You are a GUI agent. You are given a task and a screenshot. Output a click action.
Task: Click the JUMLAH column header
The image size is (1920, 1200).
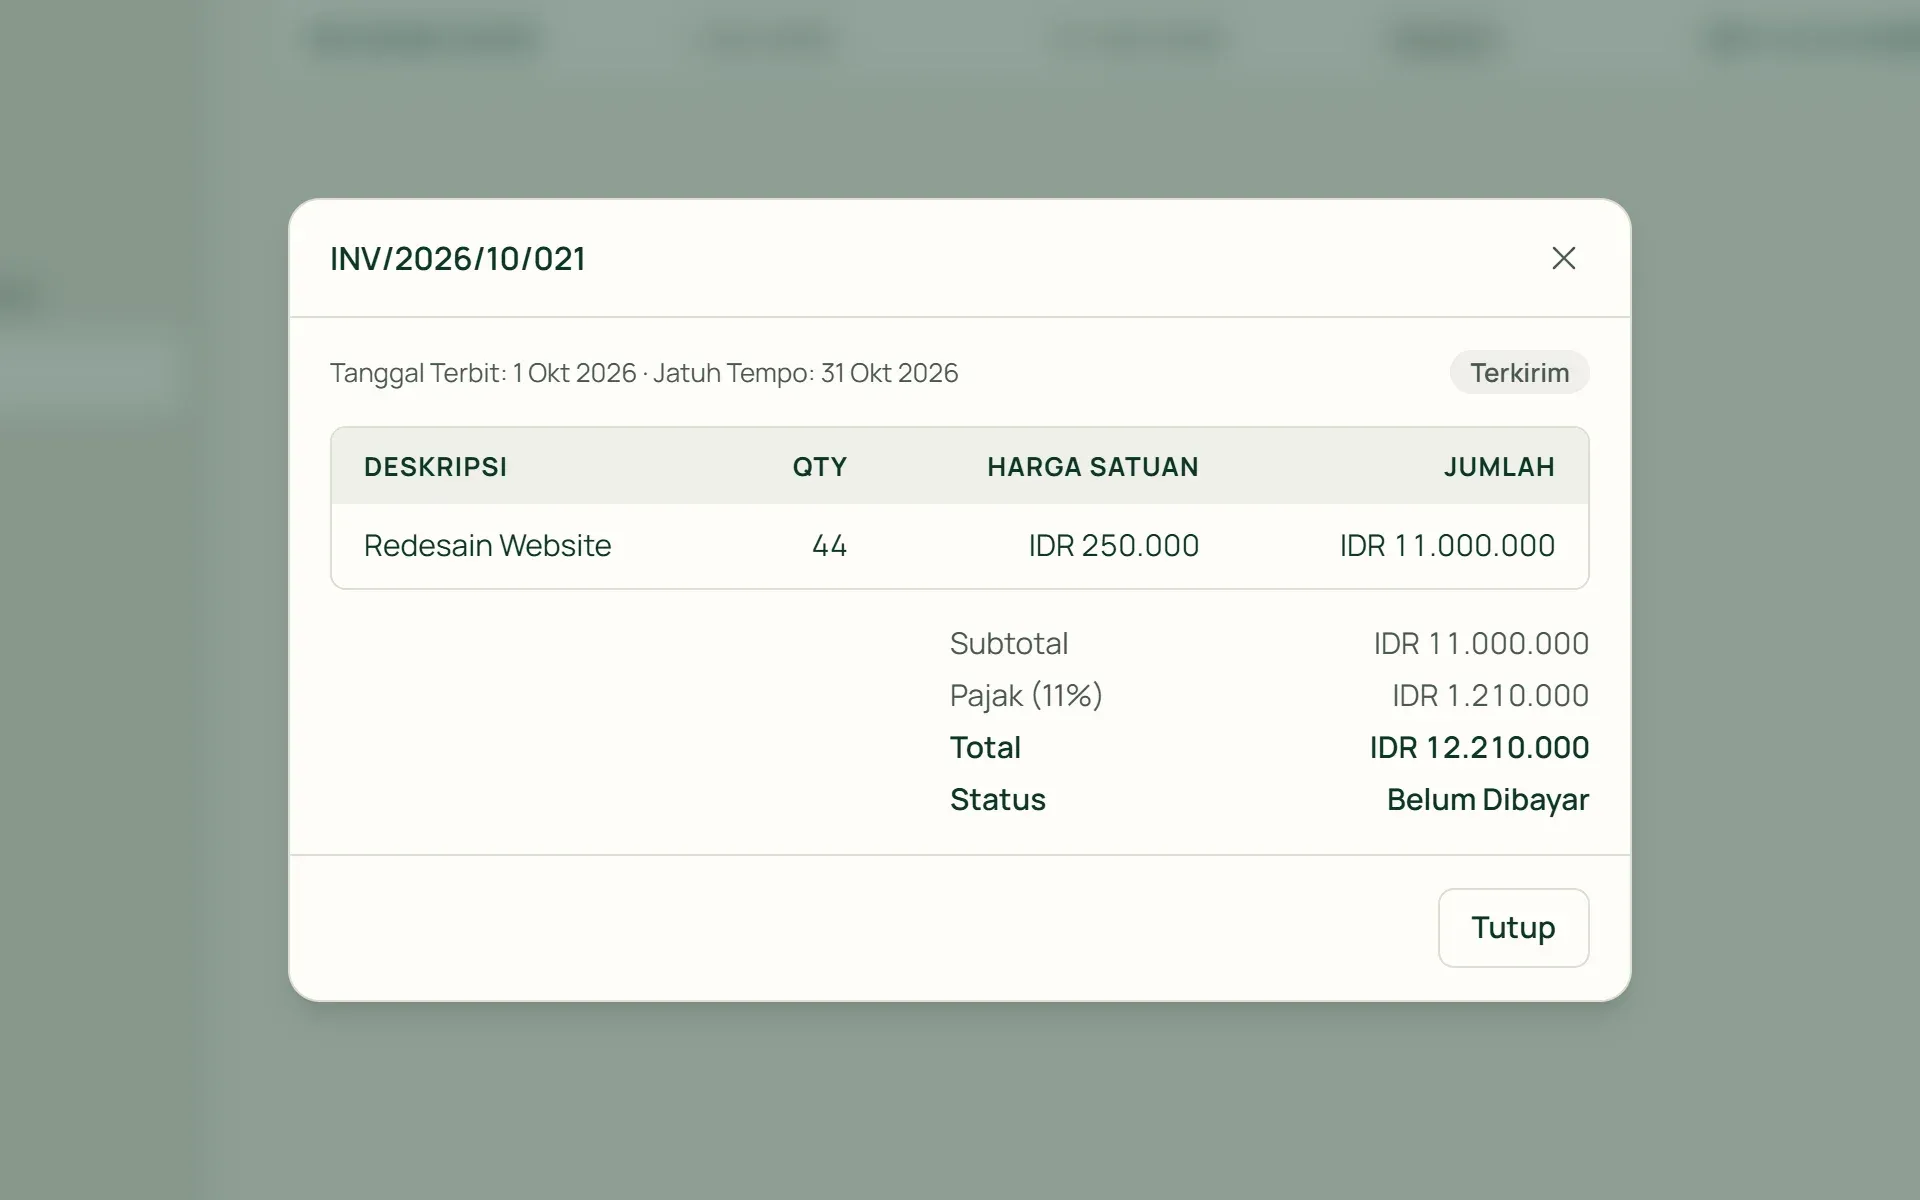1499,467
